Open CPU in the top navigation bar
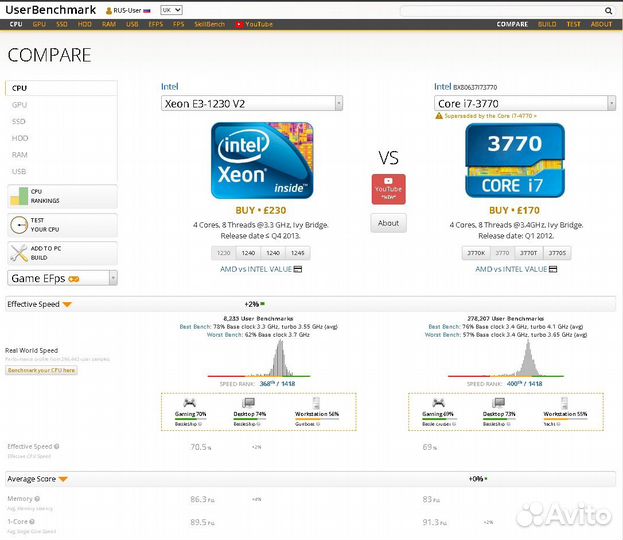This screenshot has width=623, height=540. (16, 24)
